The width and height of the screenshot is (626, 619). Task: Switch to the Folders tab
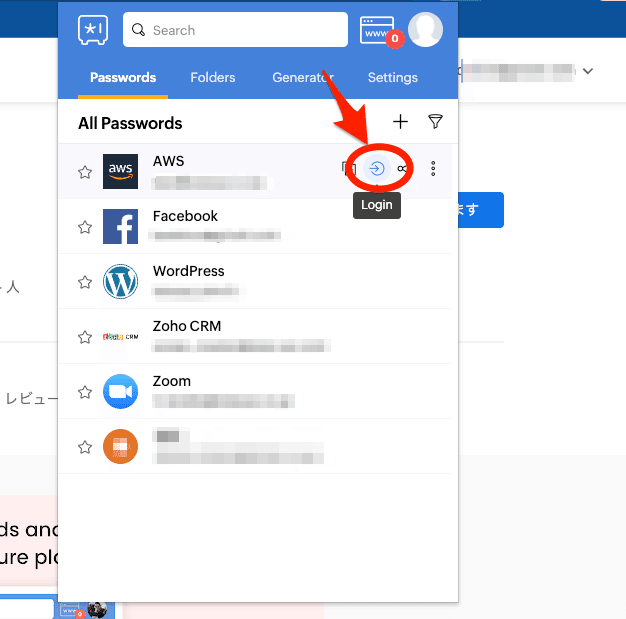(x=213, y=77)
